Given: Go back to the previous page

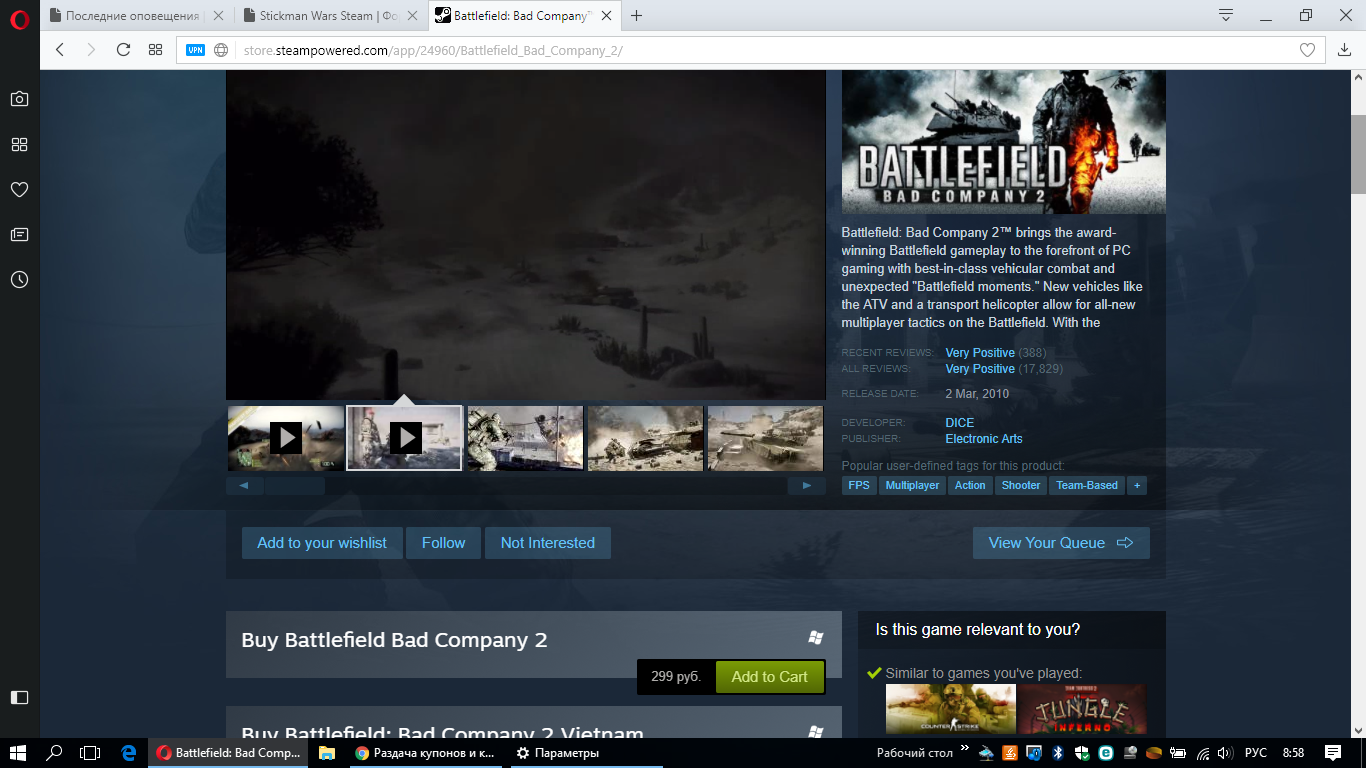Looking at the screenshot, I should click(x=60, y=50).
